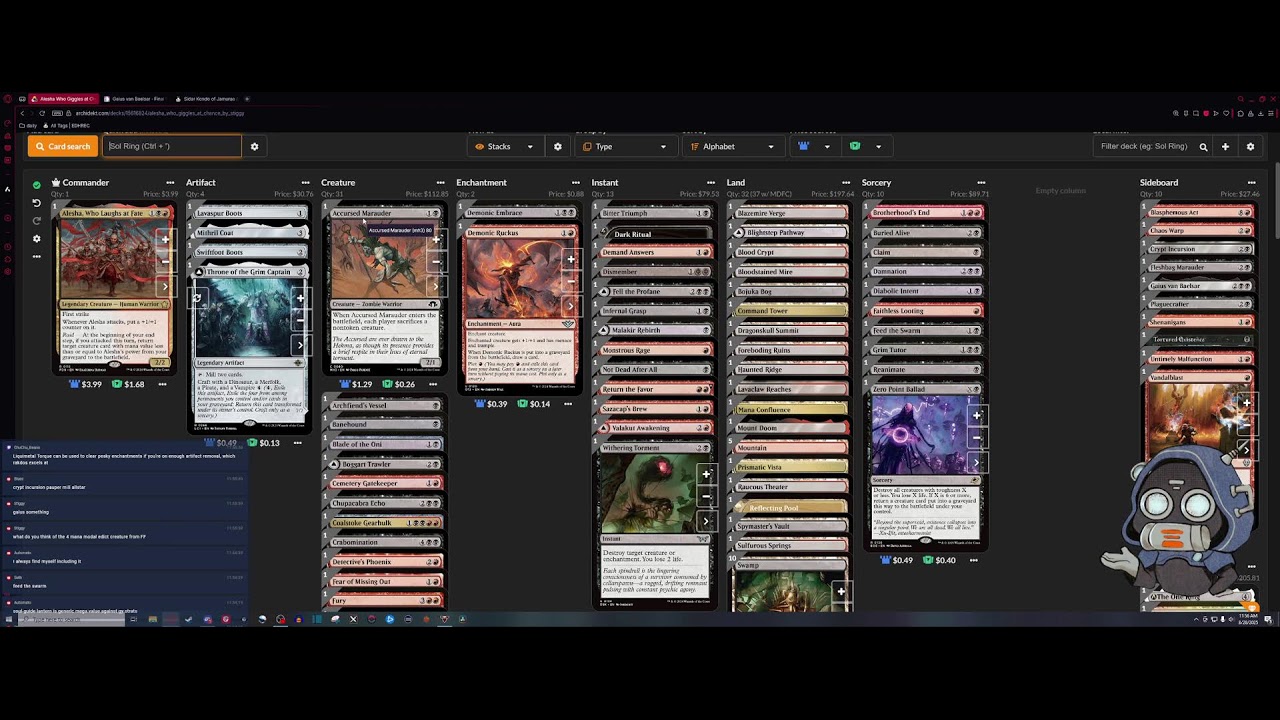Decrease quantity of Alesha commander card
The height and width of the screenshot is (720, 1280).
[x=165, y=262]
